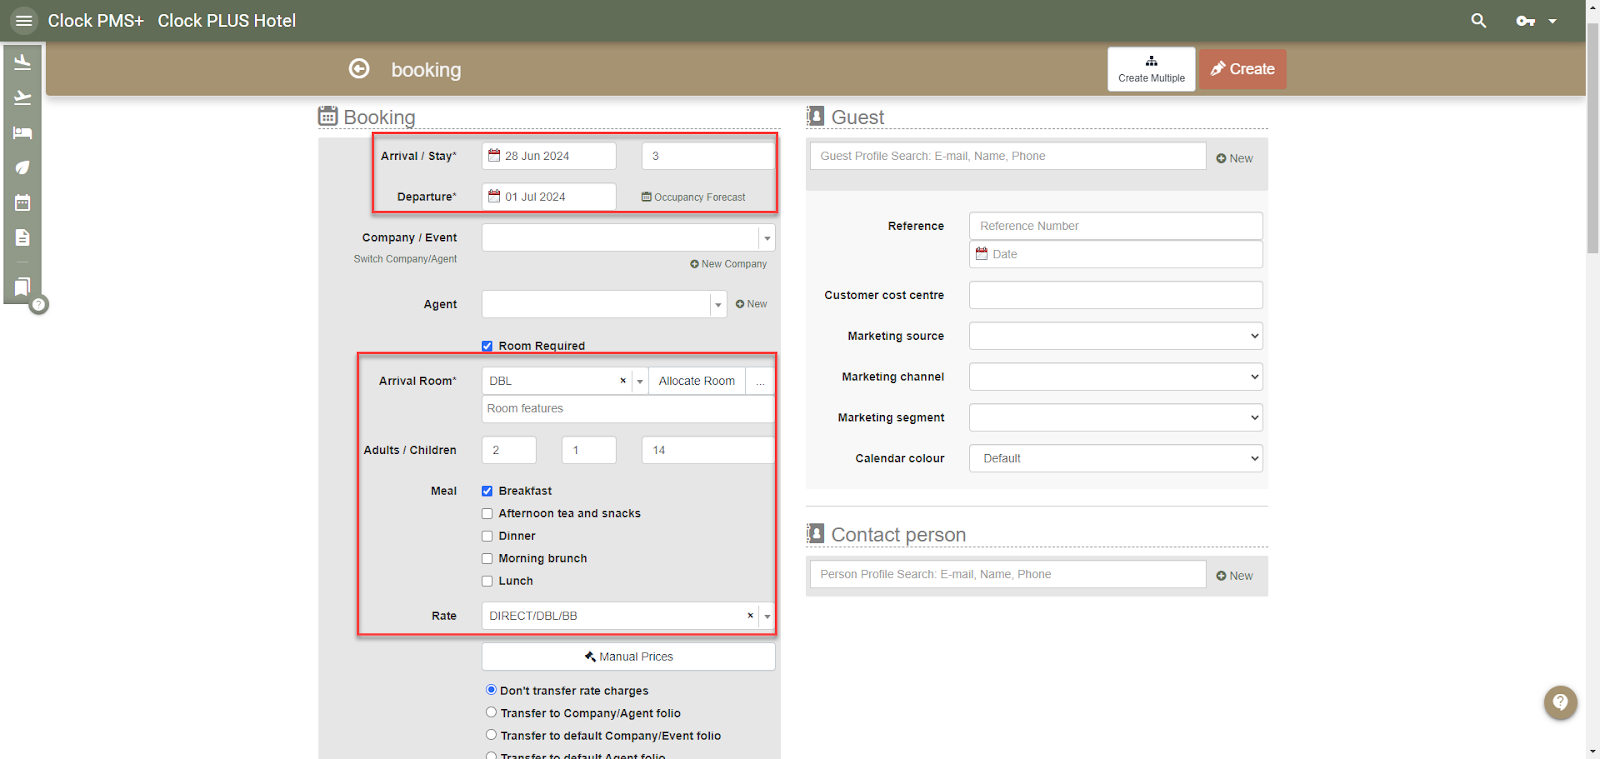The height and width of the screenshot is (759, 1600).
Task: Open the hamburger navigation menu
Action: point(24,21)
